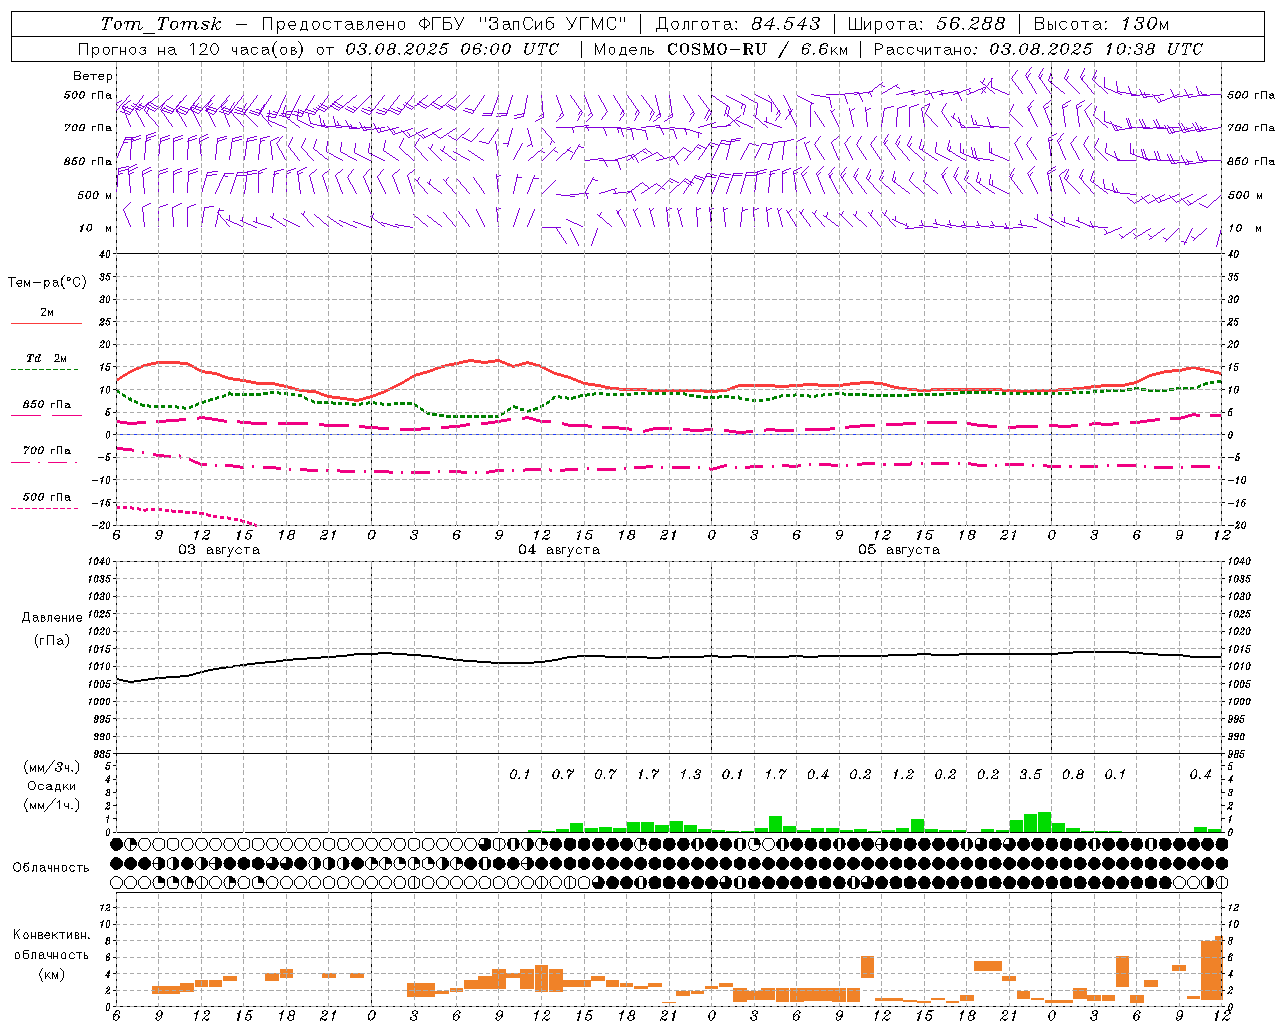The width and height of the screenshot is (1280, 1024).
Task: Click the longitude value Долгота: 84.543
Action: pos(738,24)
